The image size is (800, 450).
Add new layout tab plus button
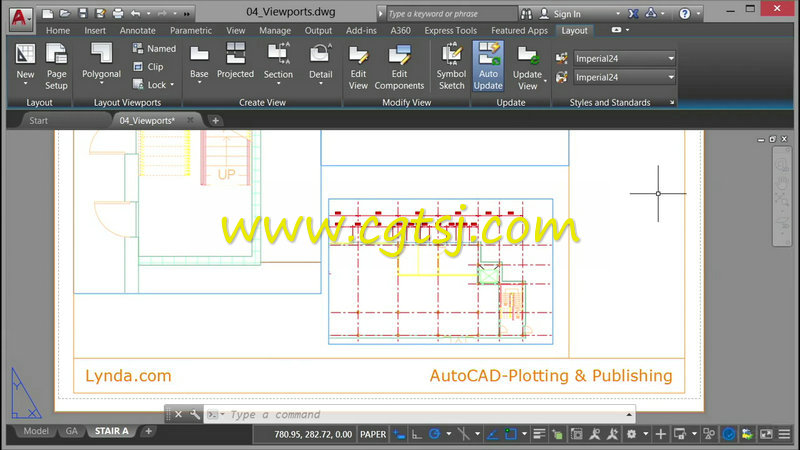coord(148,432)
